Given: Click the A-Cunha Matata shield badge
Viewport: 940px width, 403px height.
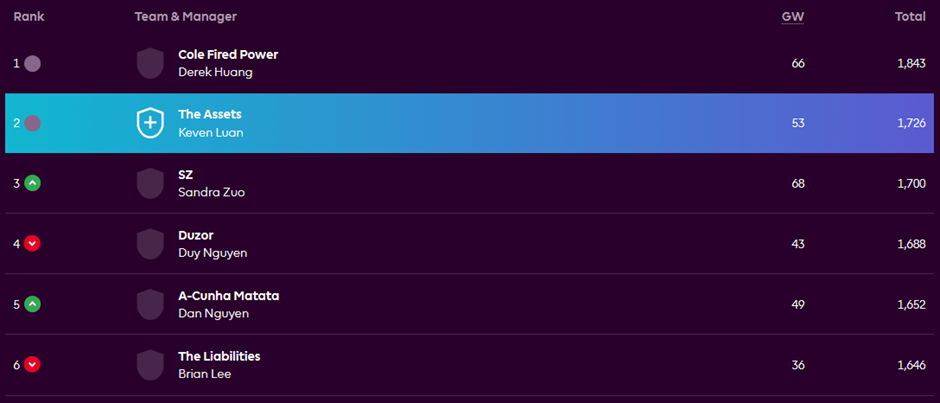Looking at the screenshot, I should [150, 305].
